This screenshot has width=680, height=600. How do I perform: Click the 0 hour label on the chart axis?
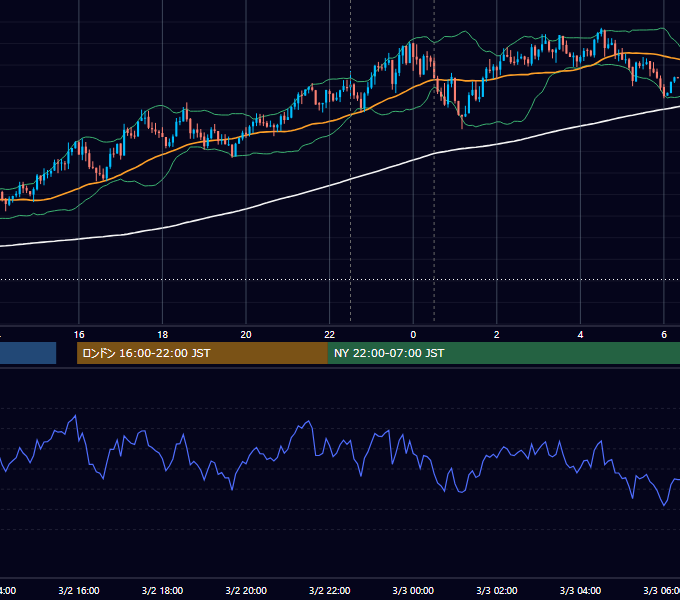(413, 335)
